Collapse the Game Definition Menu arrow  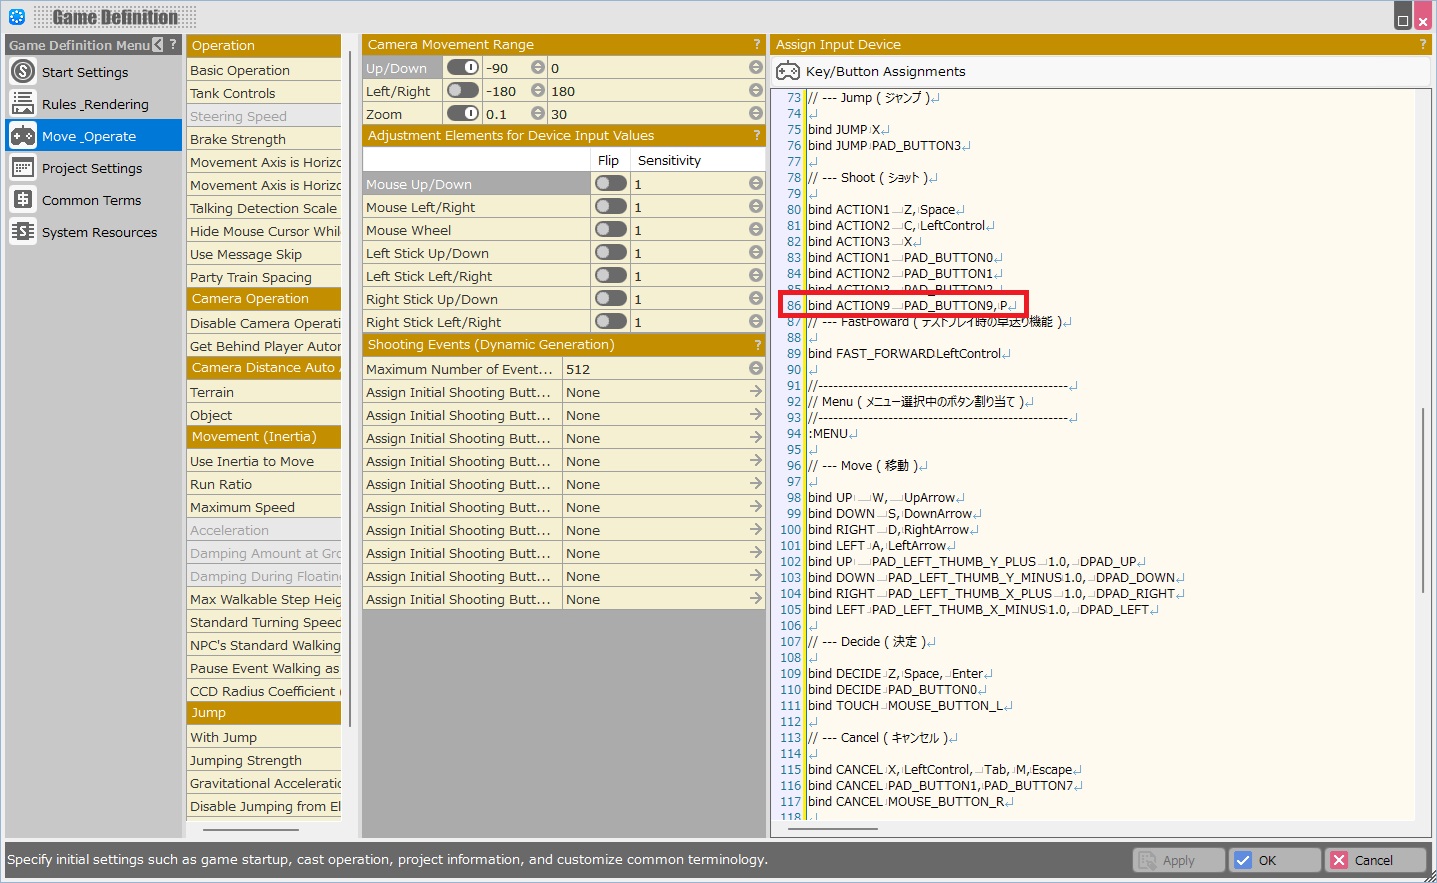click(158, 45)
